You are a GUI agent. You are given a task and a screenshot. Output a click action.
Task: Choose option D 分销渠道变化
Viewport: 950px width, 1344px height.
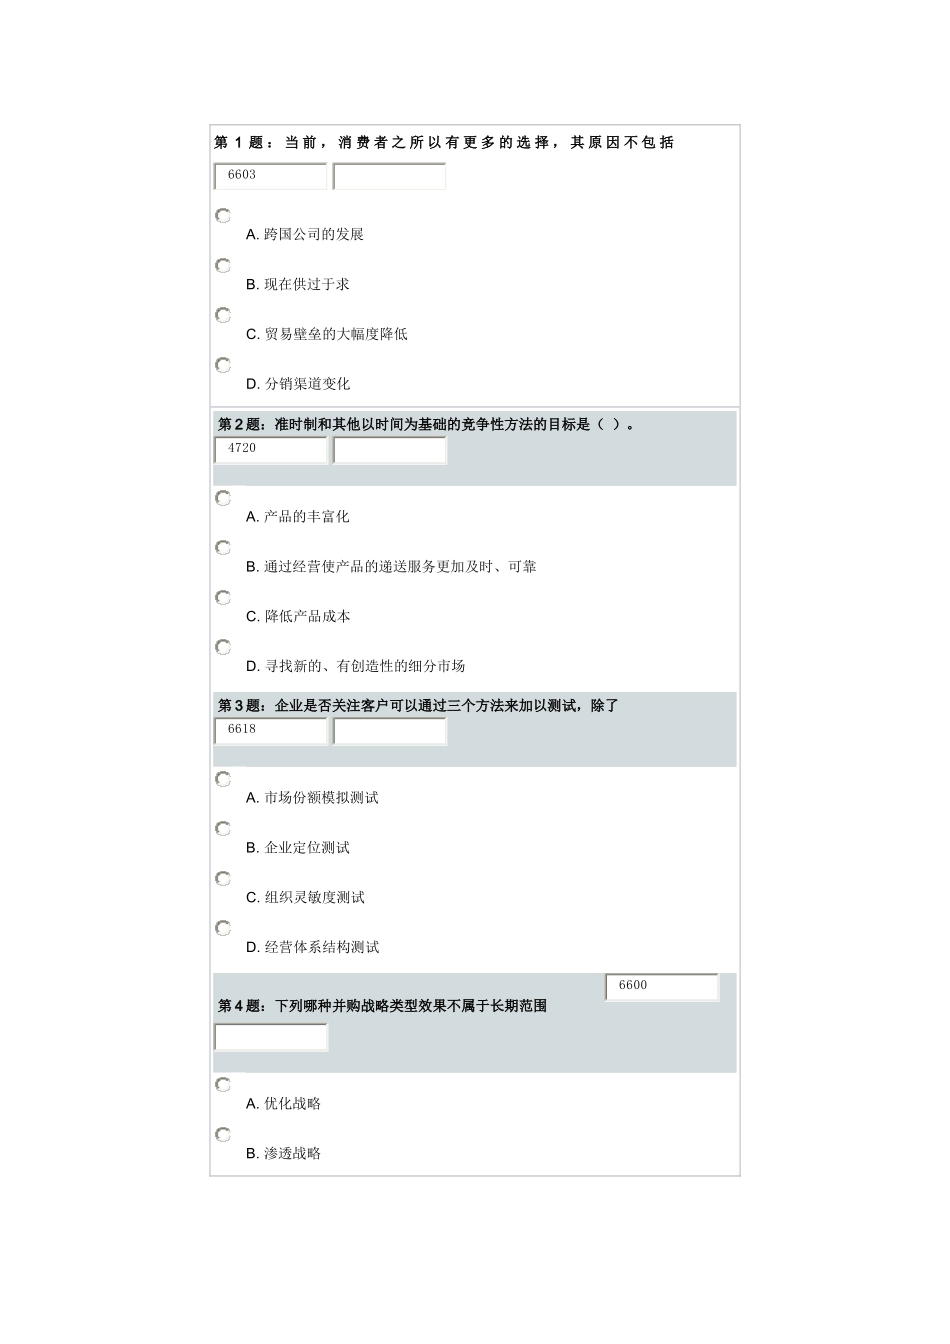223,365
